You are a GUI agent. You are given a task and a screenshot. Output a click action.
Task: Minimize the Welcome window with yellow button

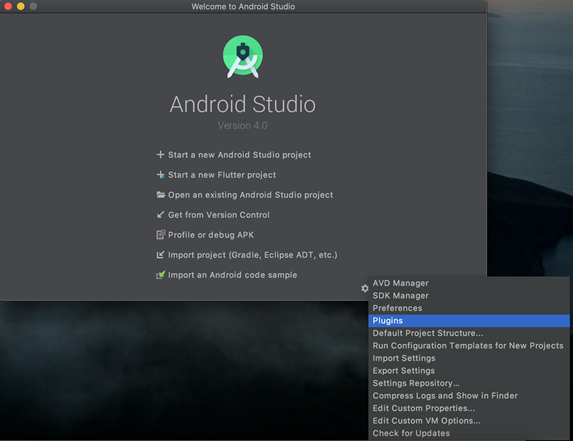pyautogui.click(x=20, y=6)
